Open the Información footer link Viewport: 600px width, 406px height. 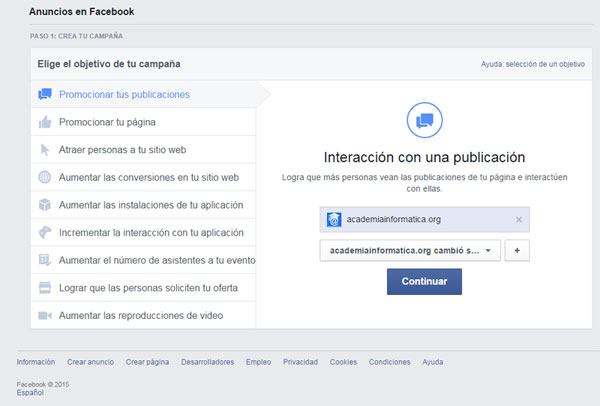[36, 362]
